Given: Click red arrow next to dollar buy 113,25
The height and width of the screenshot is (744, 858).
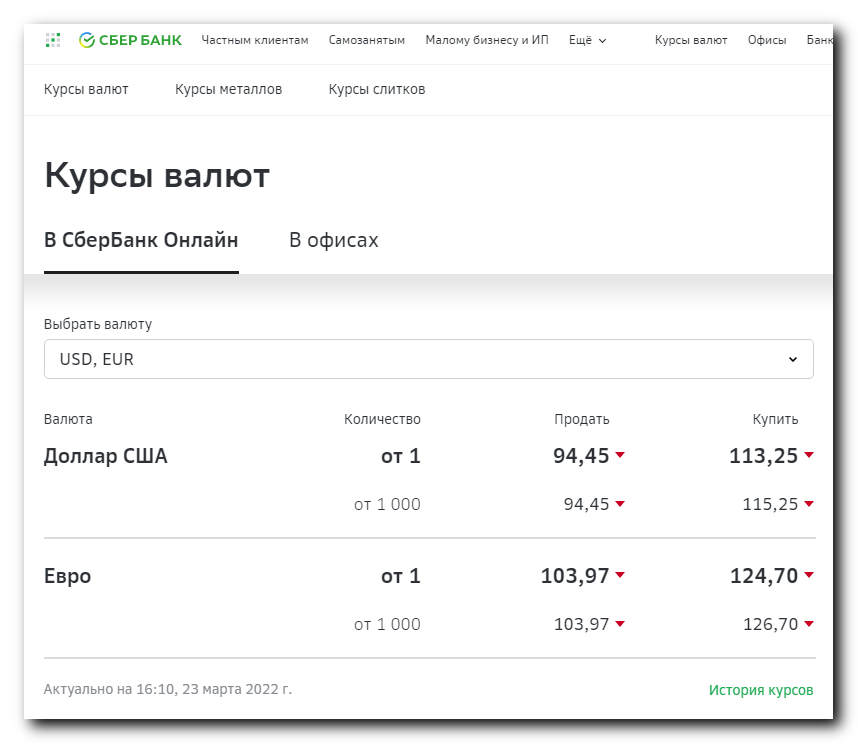Looking at the screenshot, I should [808, 456].
